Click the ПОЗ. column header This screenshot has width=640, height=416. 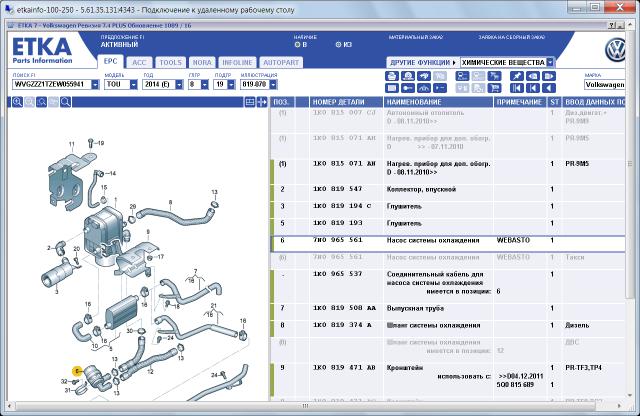pos(282,102)
